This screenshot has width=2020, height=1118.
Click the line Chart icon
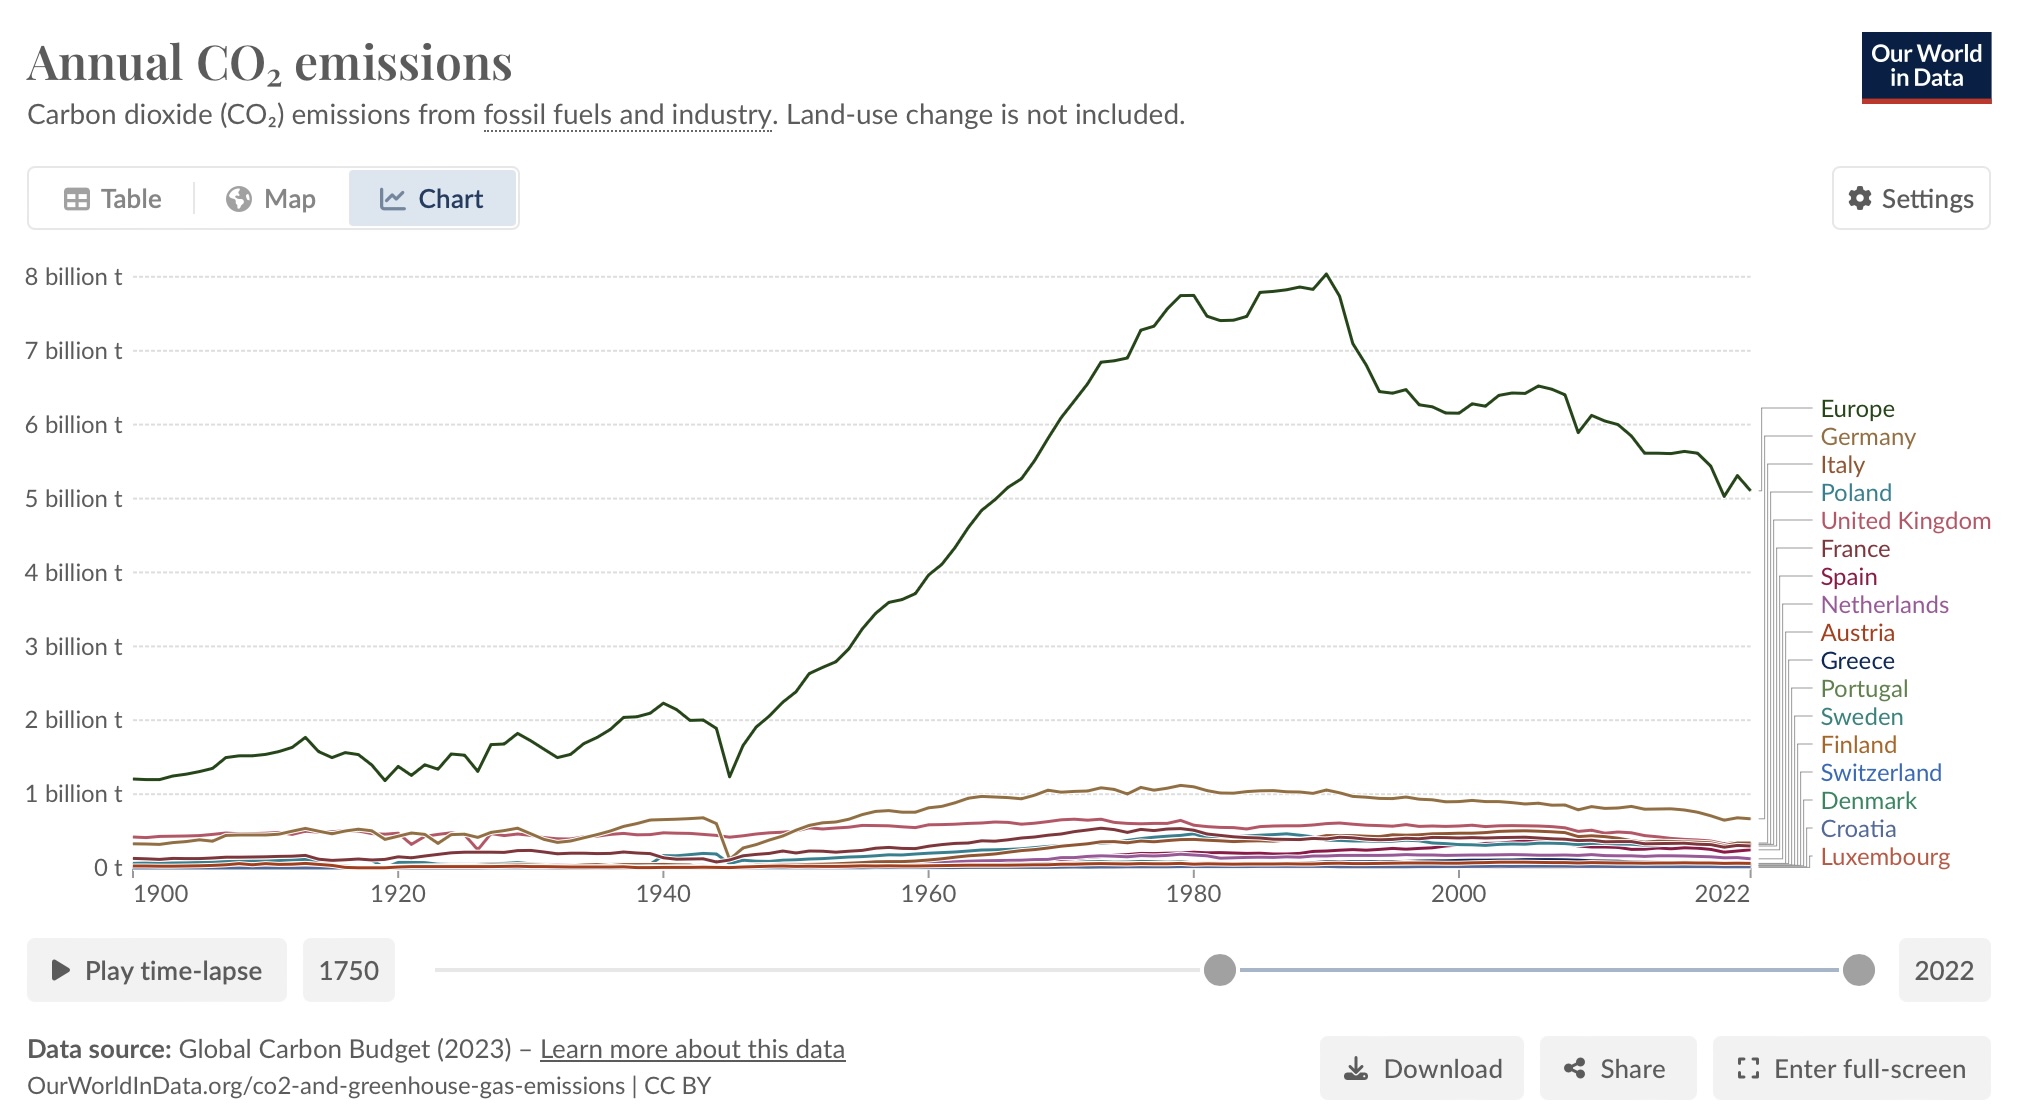click(x=392, y=199)
